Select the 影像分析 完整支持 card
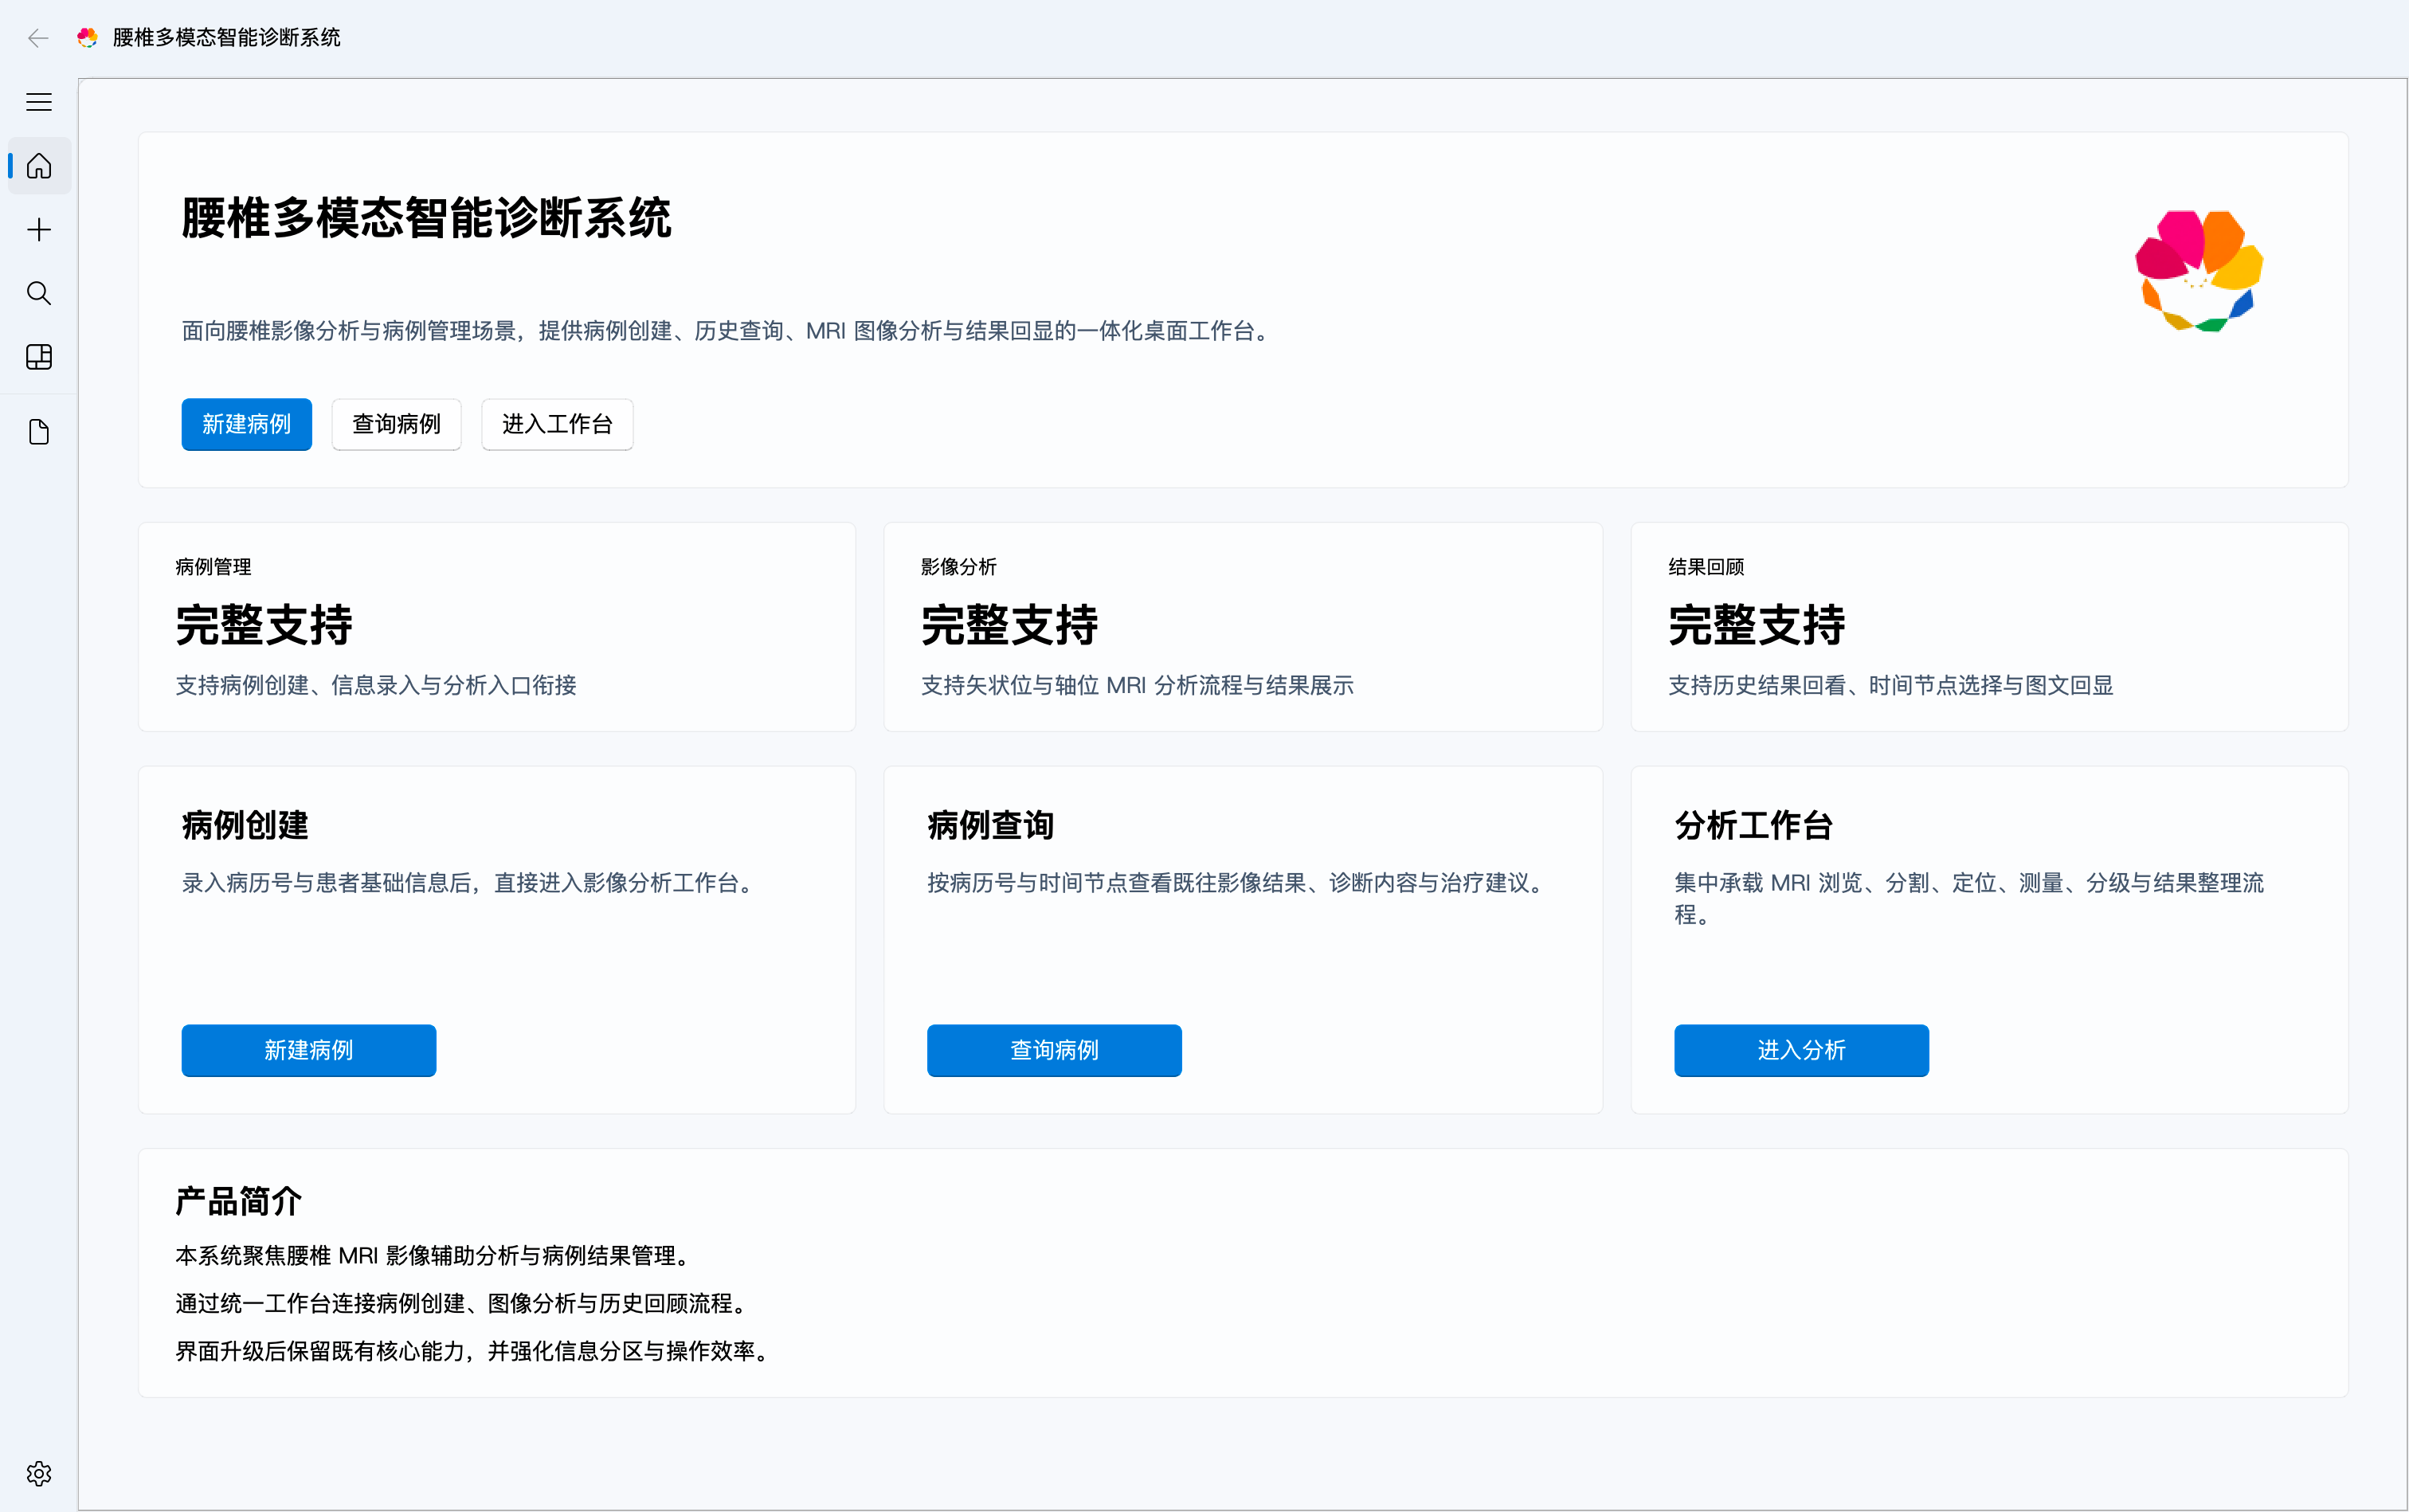The height and width of the screenshot is (1512, 2409). click(1242, 627)
